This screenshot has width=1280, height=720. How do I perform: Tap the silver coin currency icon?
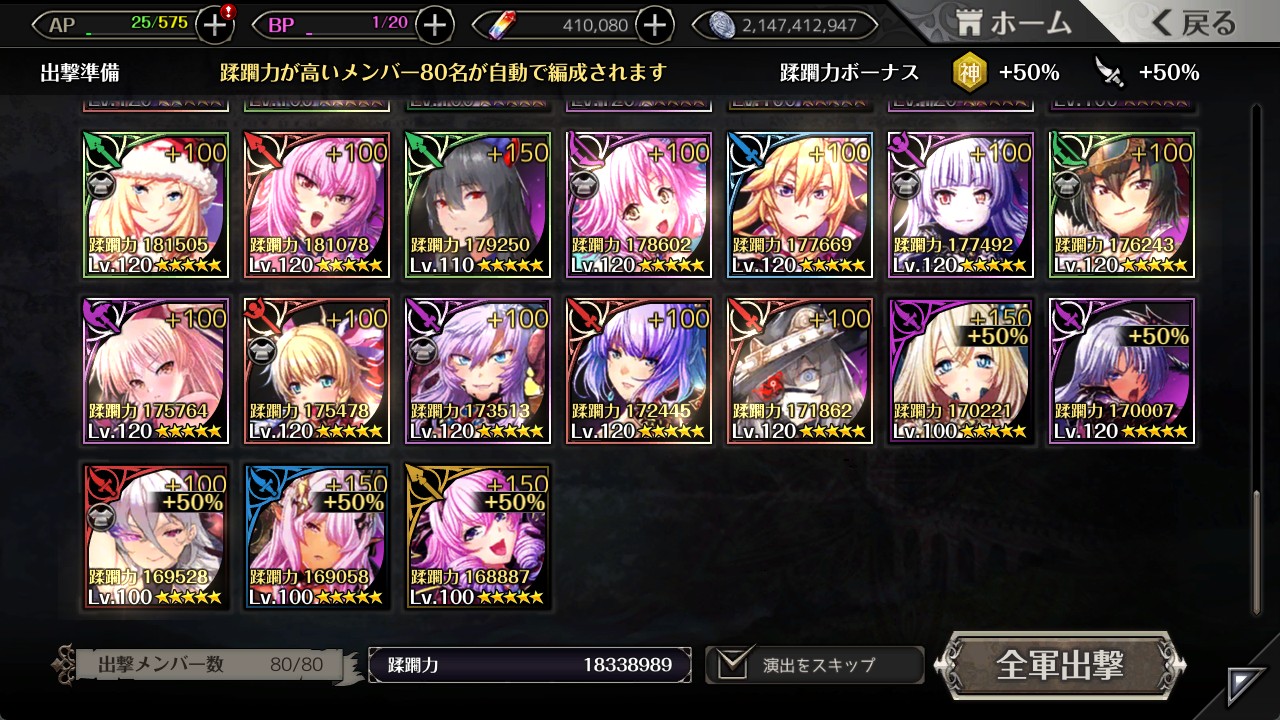(721, 25)
